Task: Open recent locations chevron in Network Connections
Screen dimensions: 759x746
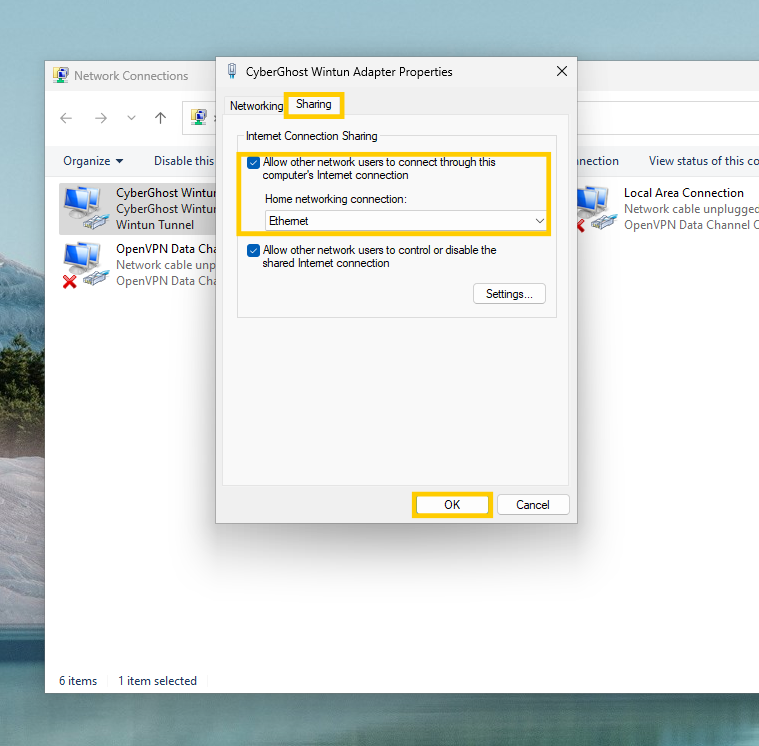Action: pos(131,118)
